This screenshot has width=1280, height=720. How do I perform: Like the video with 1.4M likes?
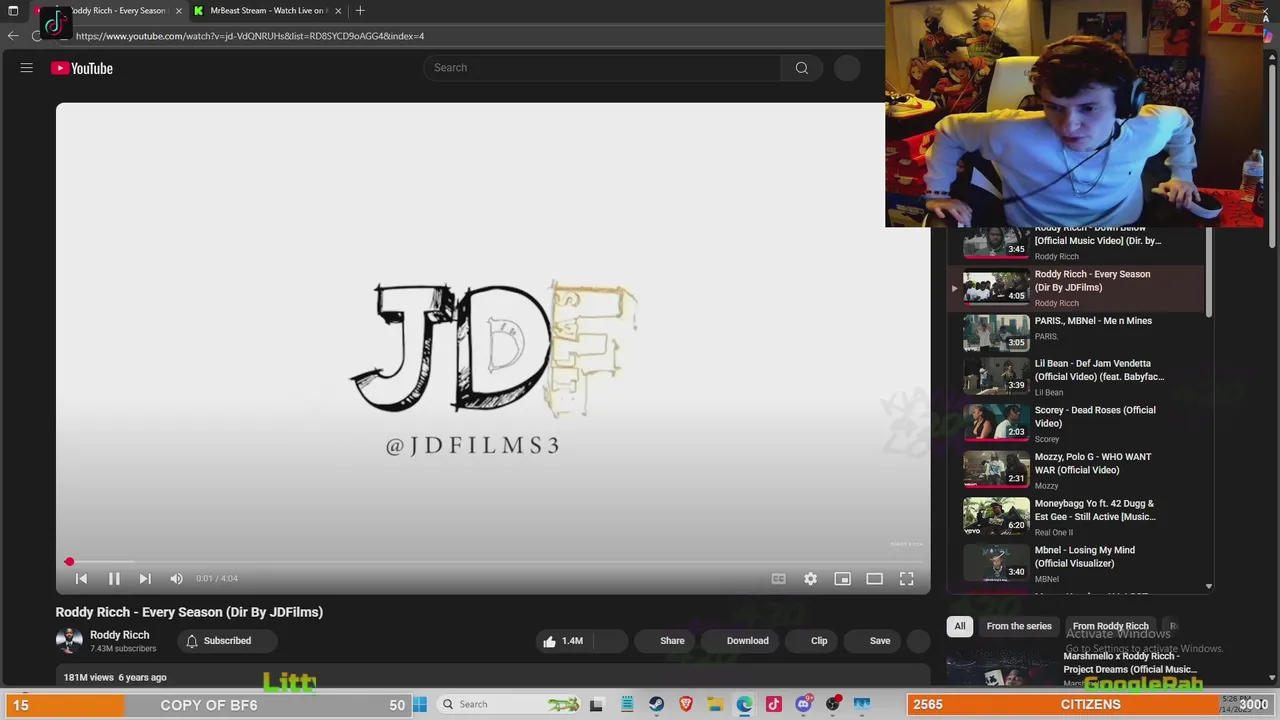point(563,641)
